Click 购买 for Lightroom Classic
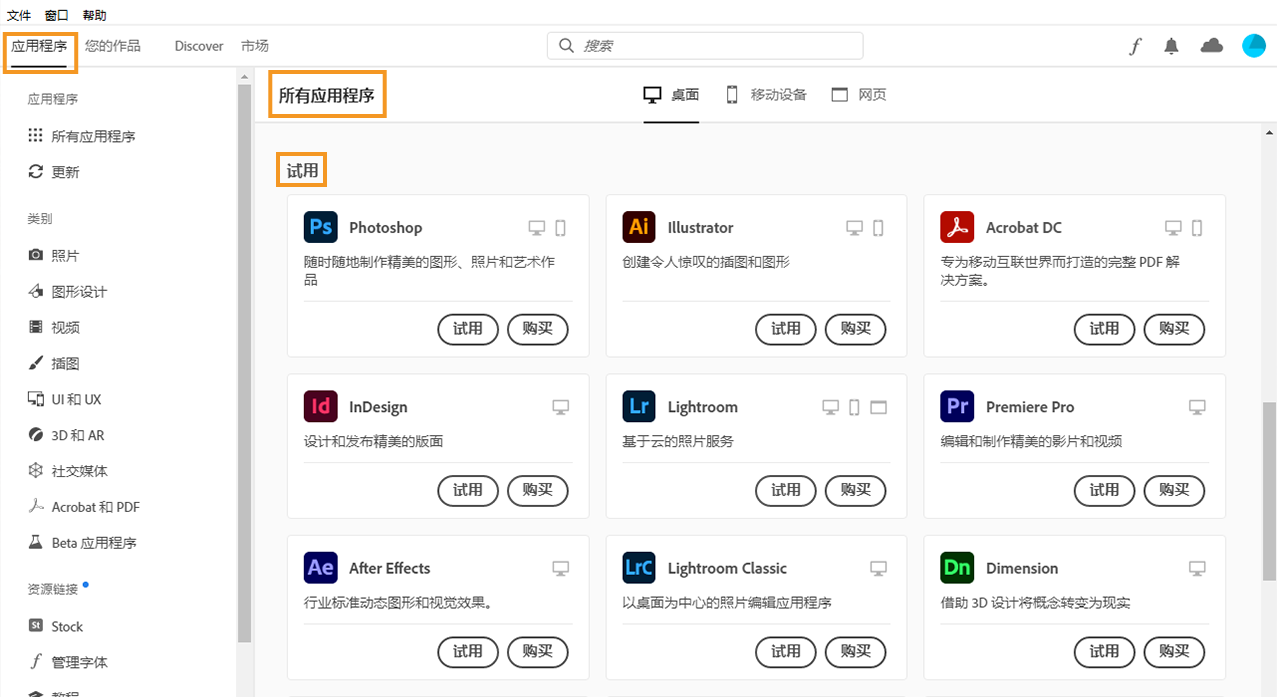Image resolution: width=1277 pixels, height=697 pixels. 856,652
